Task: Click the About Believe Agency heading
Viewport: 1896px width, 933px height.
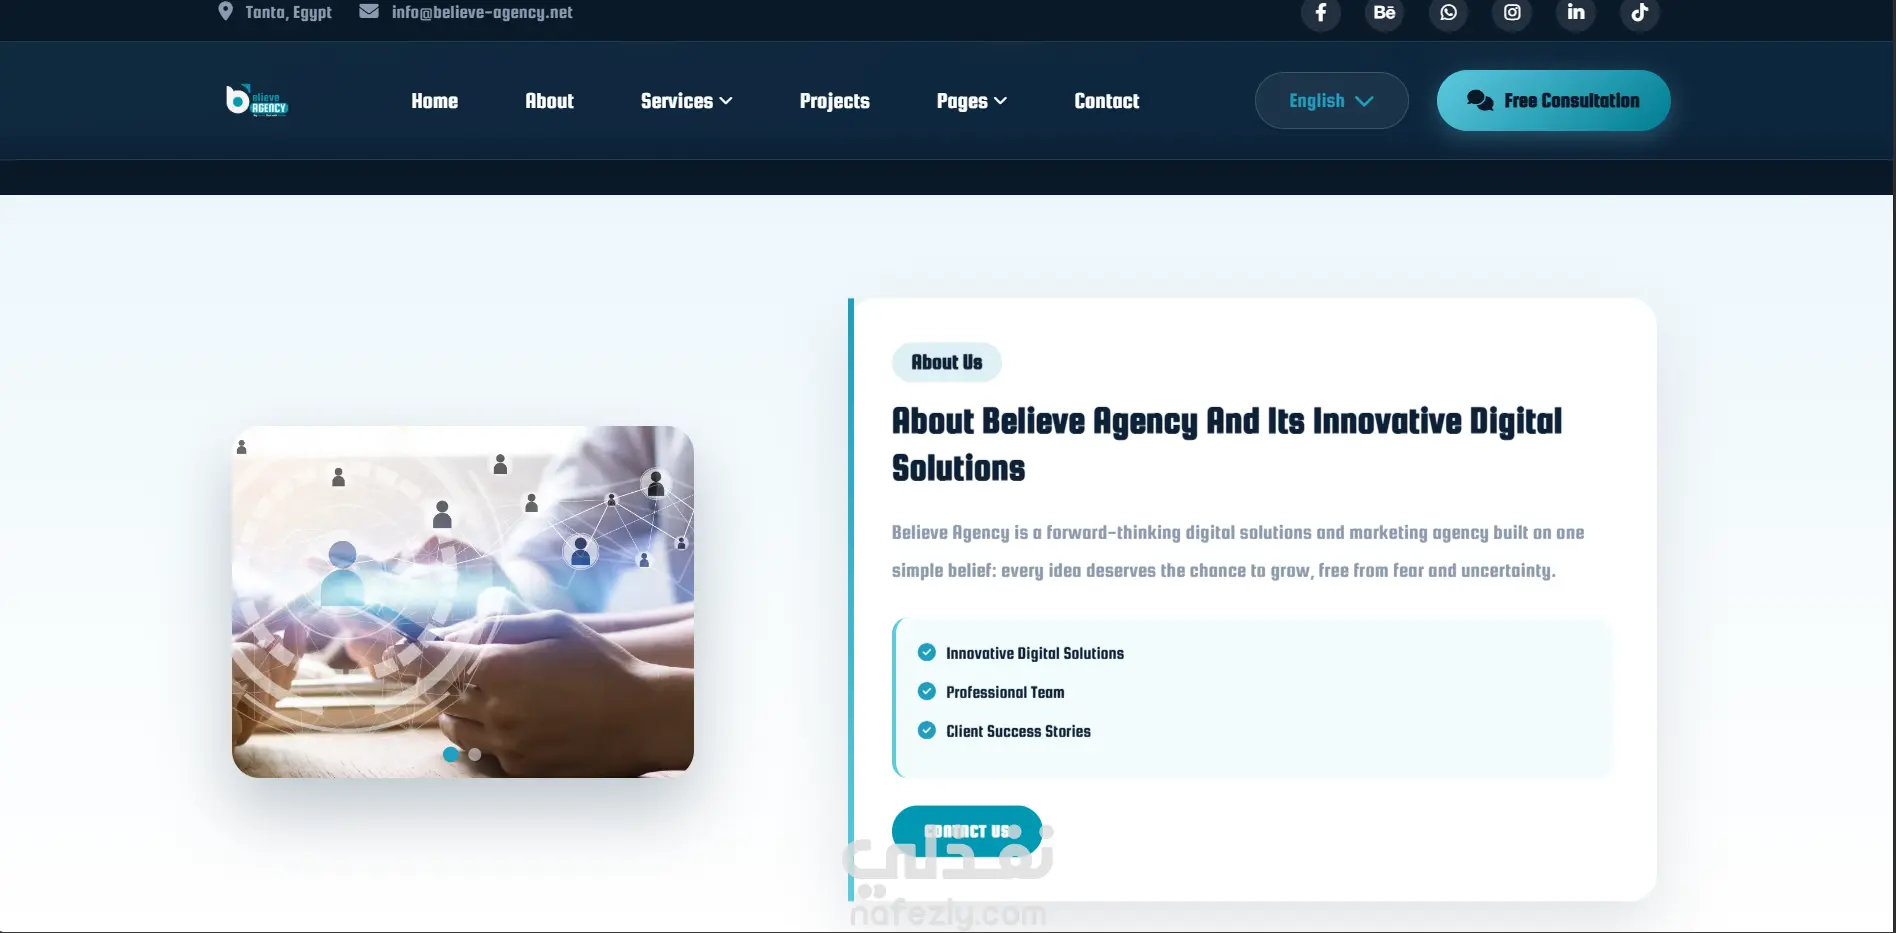Action: point(1227,444)
